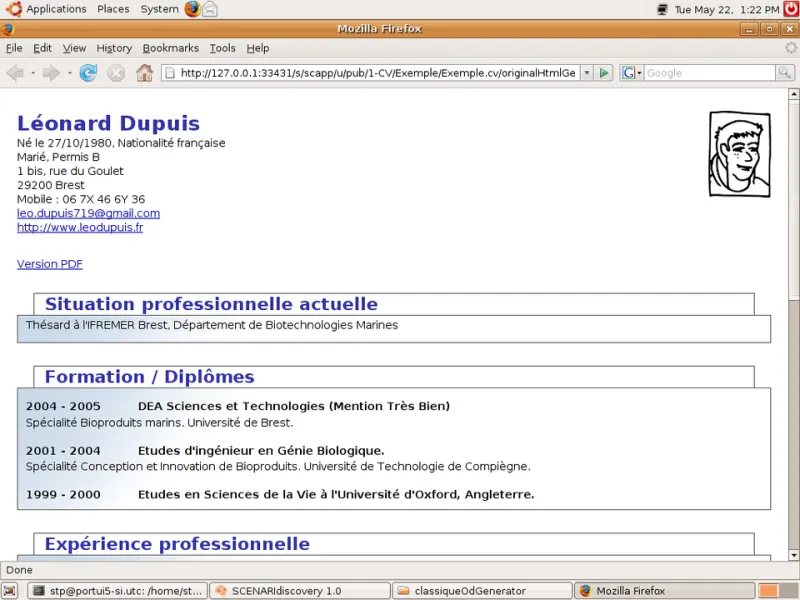800x600 pixels.
Task: Click the Done status bar text
Action: tap(19, 570)
